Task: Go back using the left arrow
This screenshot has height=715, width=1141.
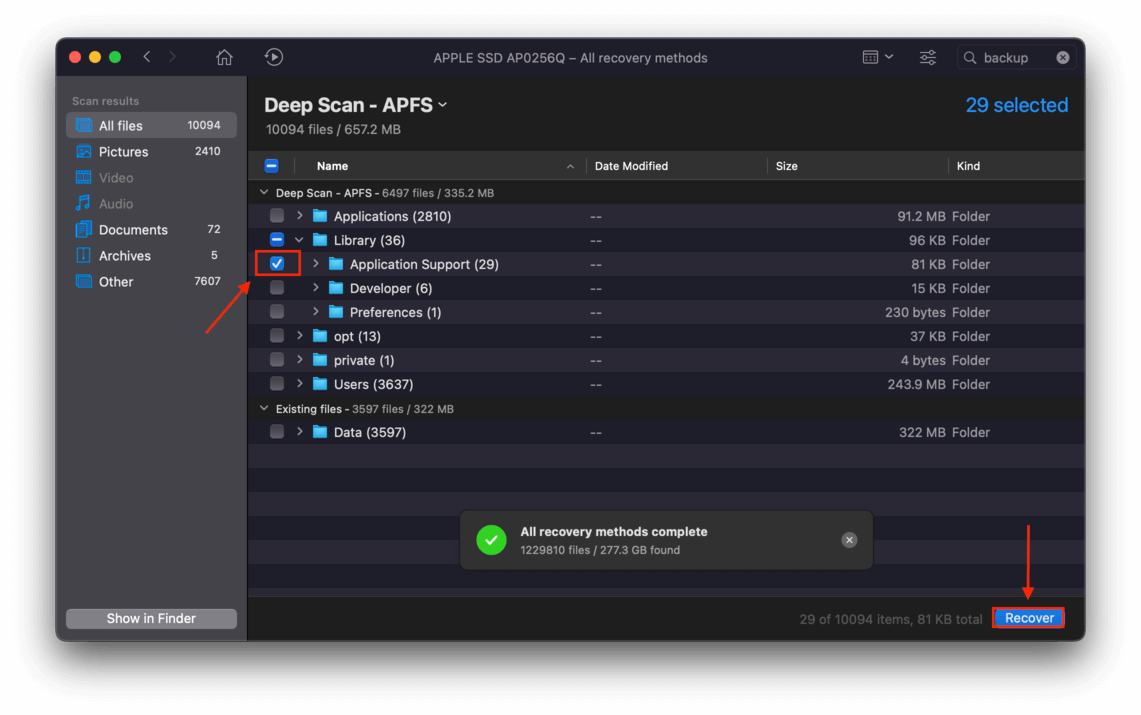Action: 147,57
